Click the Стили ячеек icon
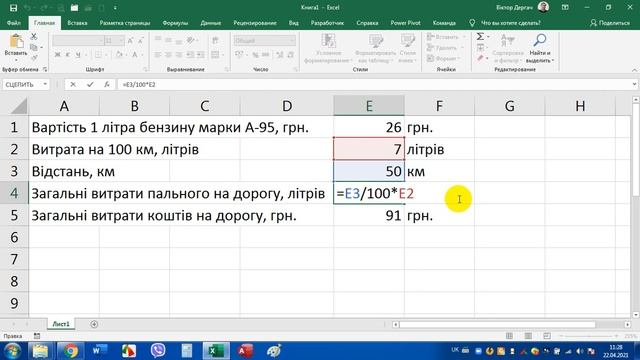Viewport: 640px width, 360px height. (x=407, y=41)
